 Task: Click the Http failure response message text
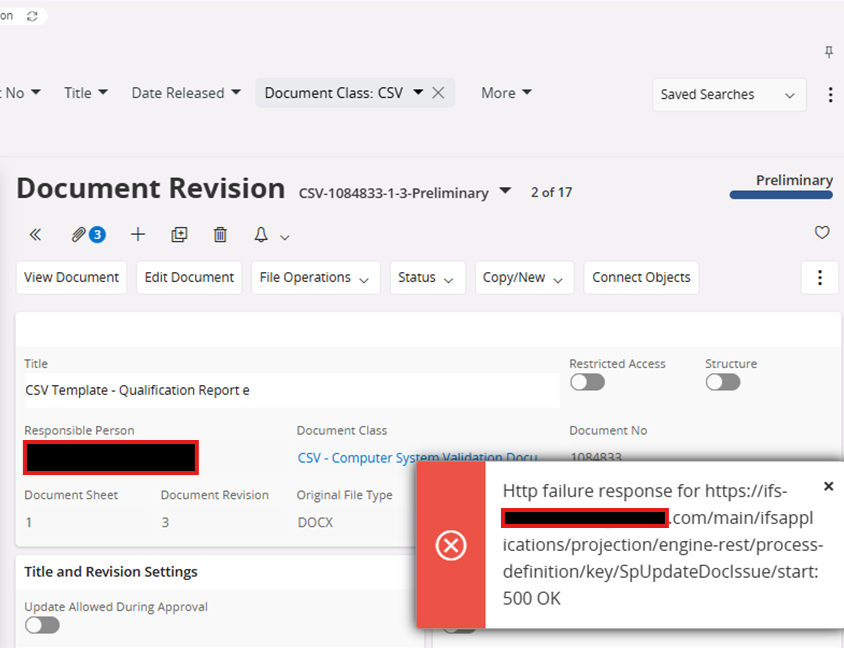[663, 545]
